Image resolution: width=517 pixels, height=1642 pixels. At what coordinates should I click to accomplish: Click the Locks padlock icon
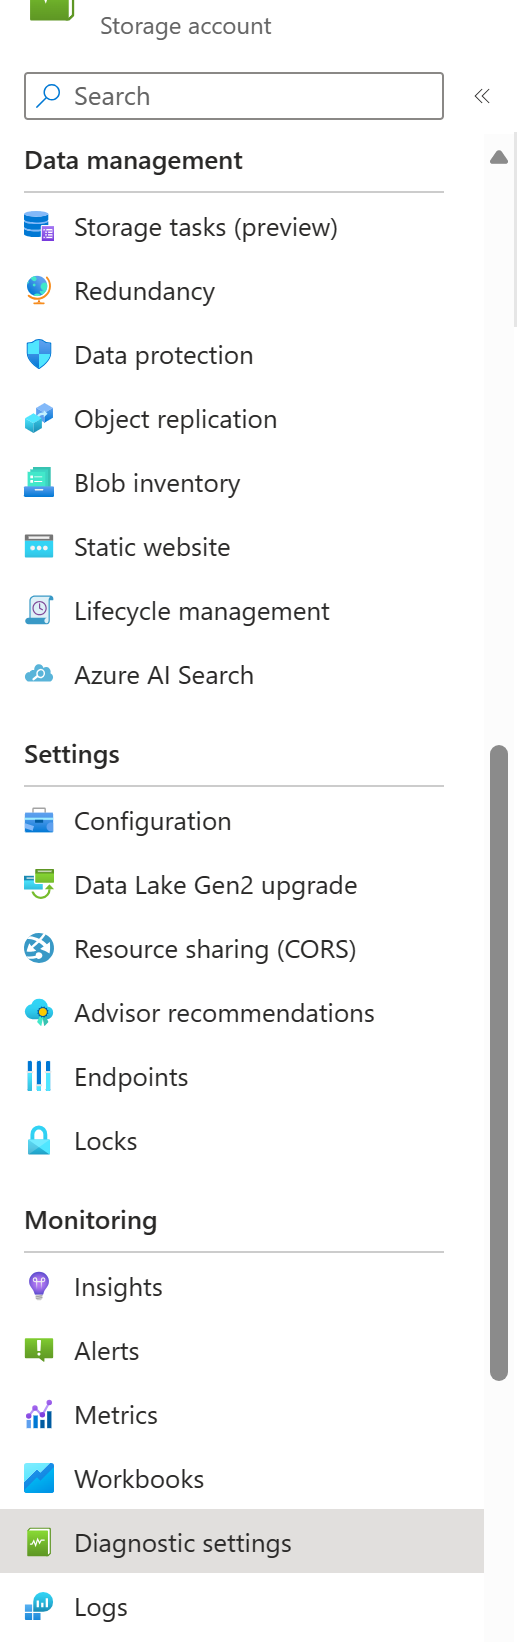pyautogui.click(x=39, y=1141)
